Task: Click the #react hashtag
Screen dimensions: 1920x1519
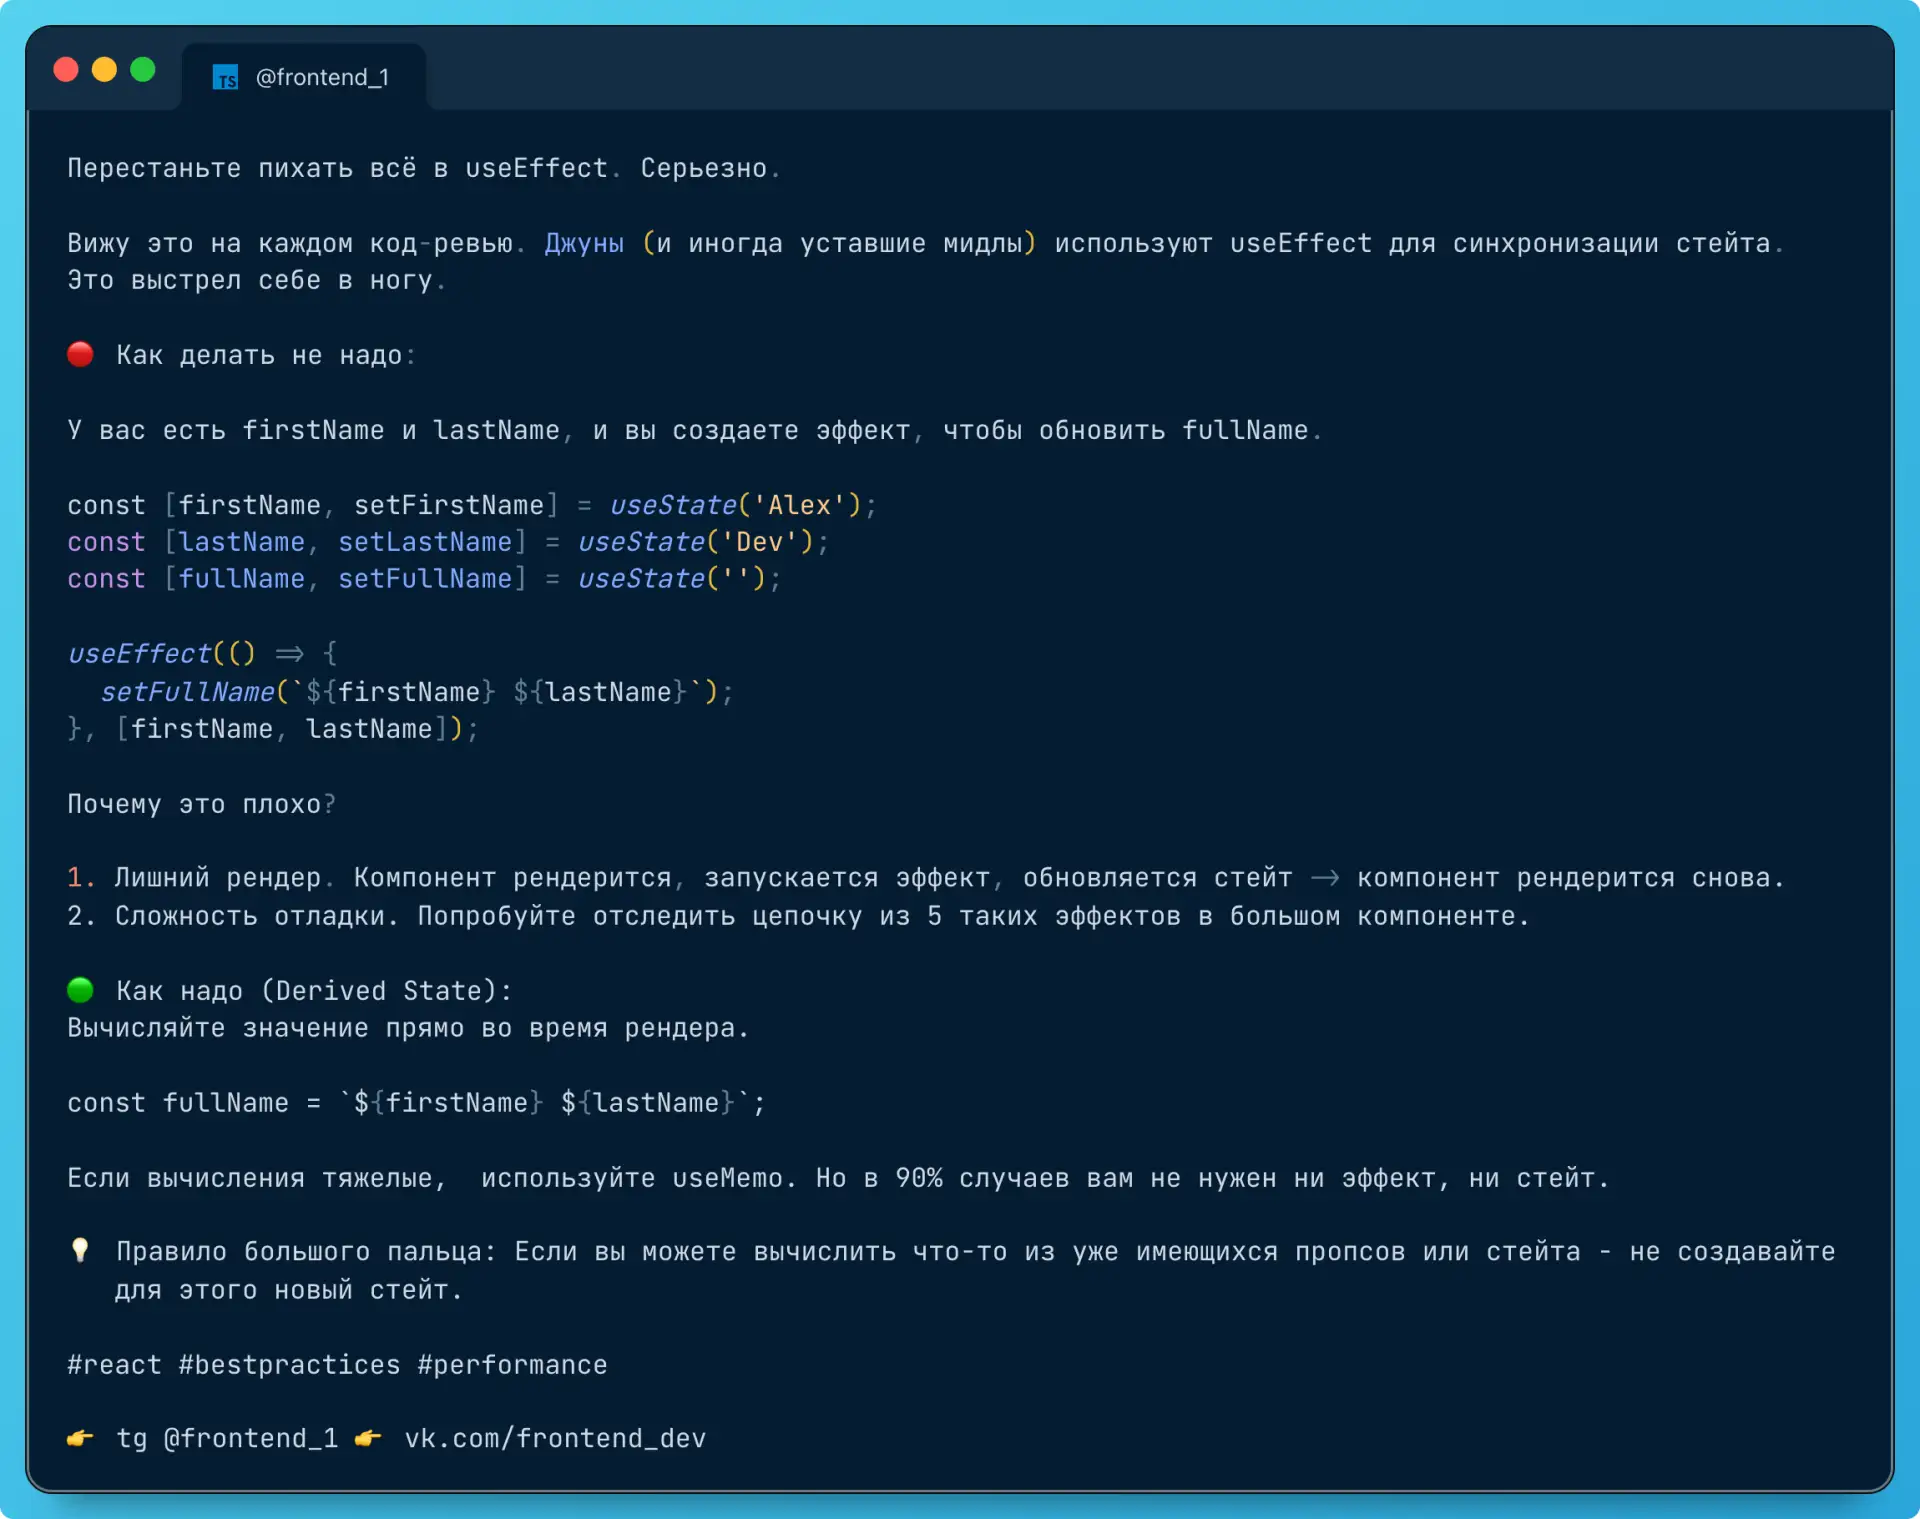Action: tap(114, 1365)
